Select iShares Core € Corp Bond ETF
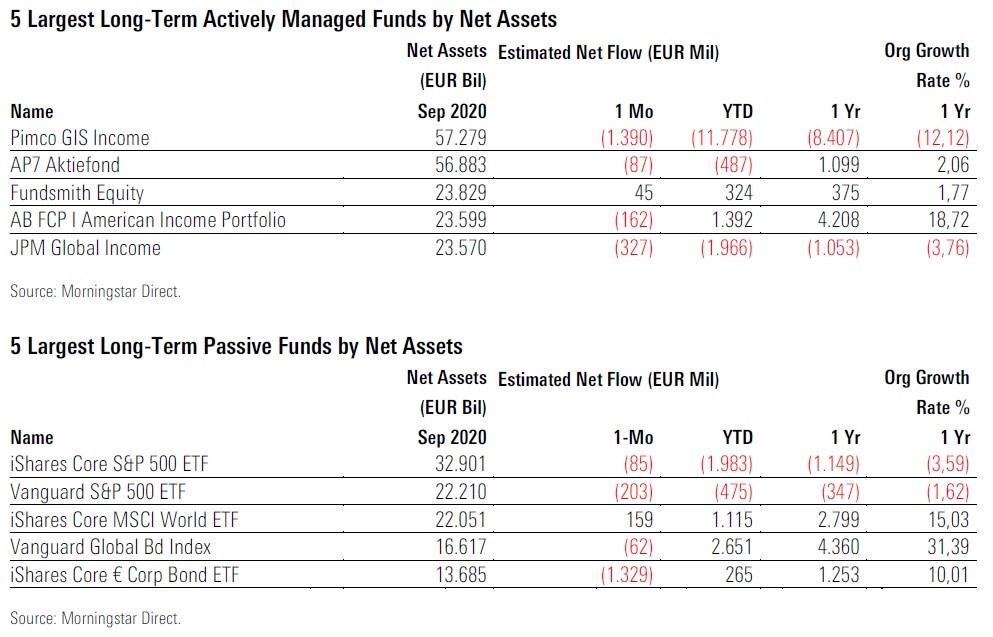The image size is (993, 637). pyautogui.click(x=123, y=573)
